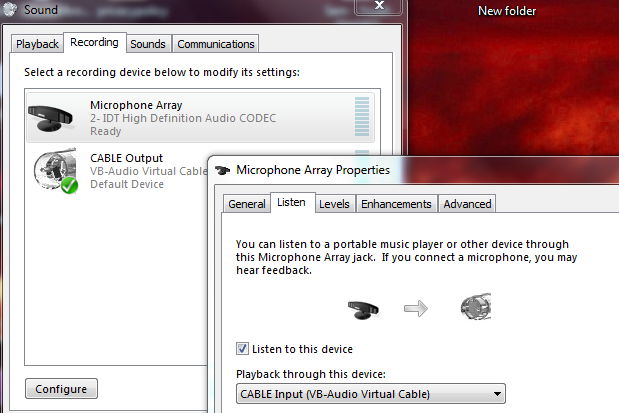This screenshot has height=413, width=619.
Task: Go to the Advanced tab
Action: click(467, 204)
